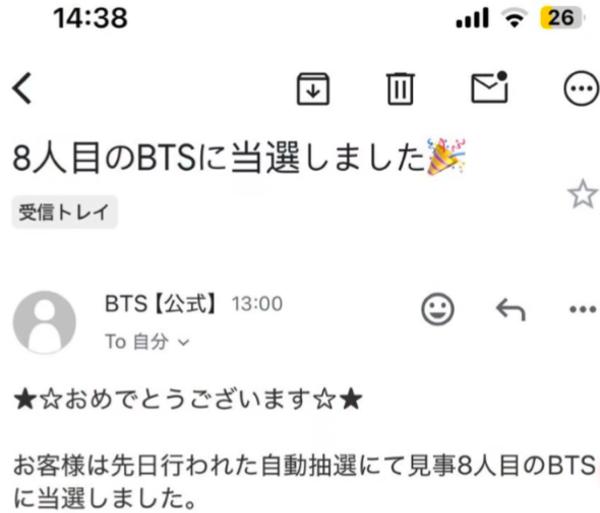600x513 pixels.
Task: Tap the BTS【公式】 sender name
Action: (161, 304)
